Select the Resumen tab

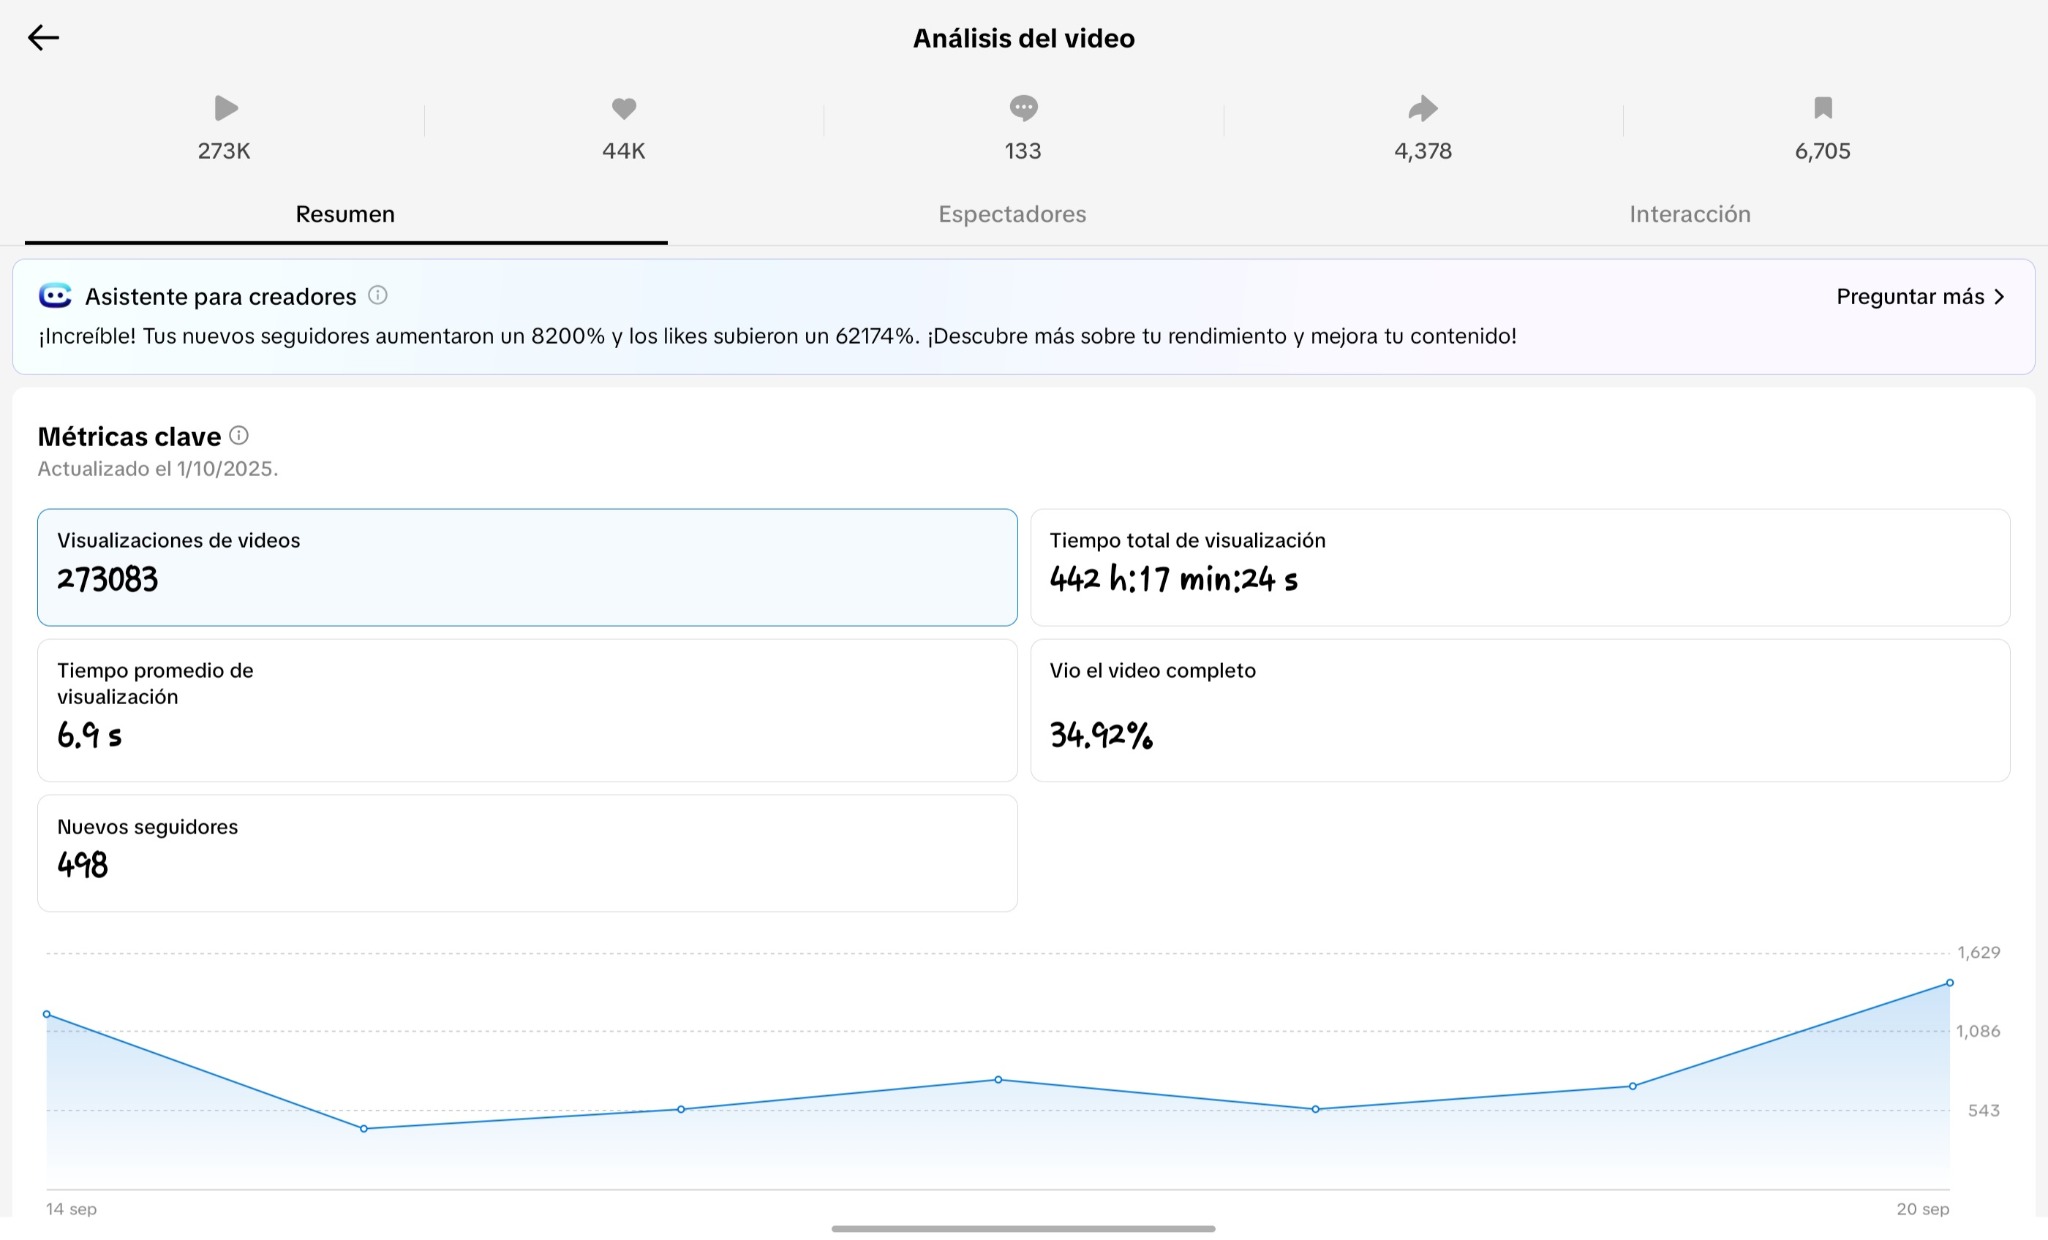coord(345,214)
